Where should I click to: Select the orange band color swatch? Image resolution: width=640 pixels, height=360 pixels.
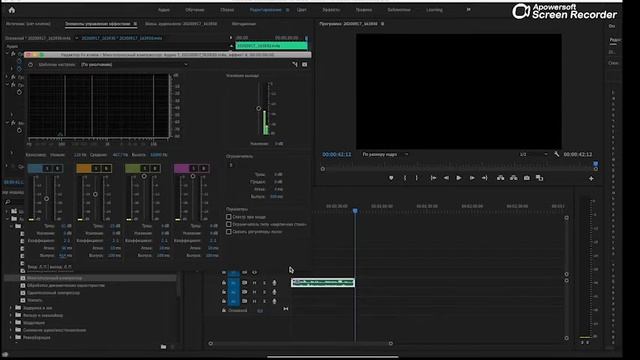84,169
